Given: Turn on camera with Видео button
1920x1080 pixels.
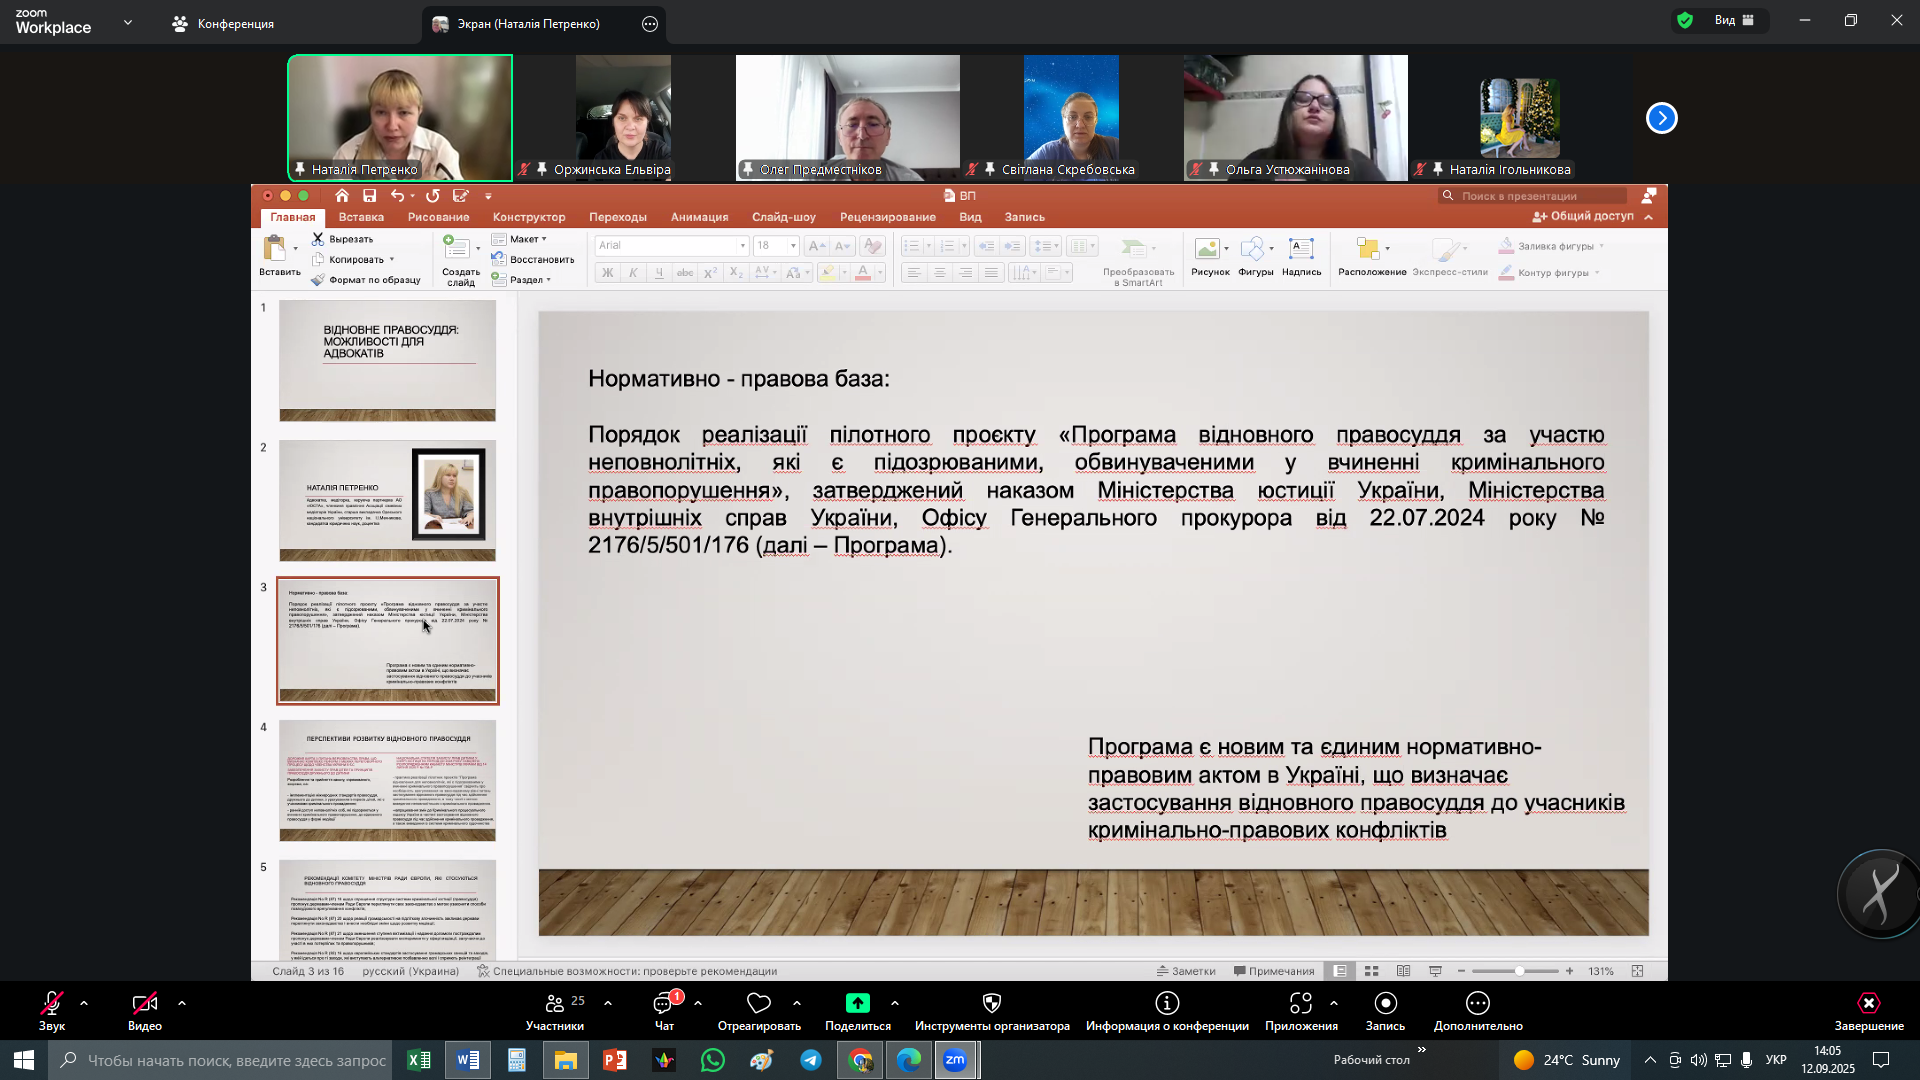Looking at the screenshot, I should (x=145, y=1004).
